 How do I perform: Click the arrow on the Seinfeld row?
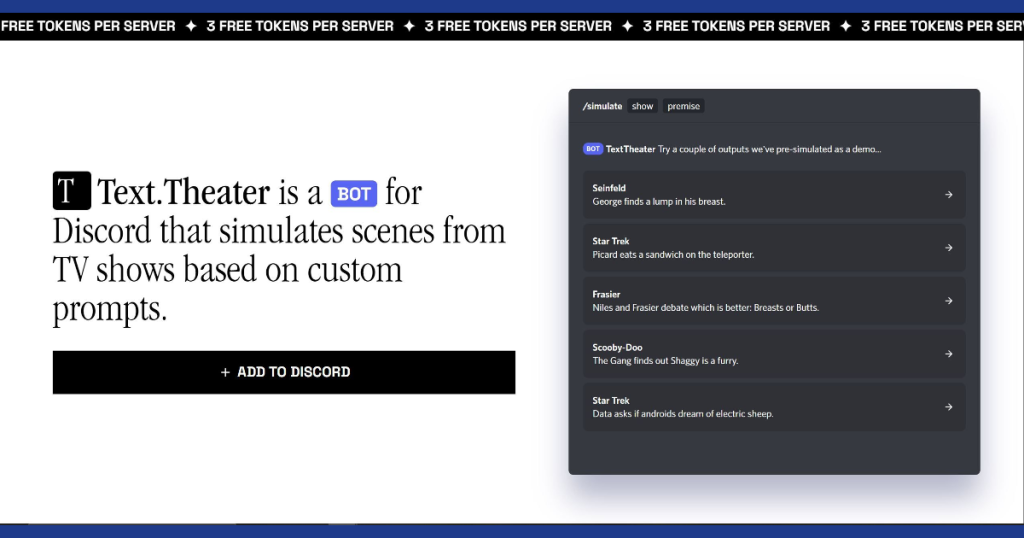[x=948, y=195]
